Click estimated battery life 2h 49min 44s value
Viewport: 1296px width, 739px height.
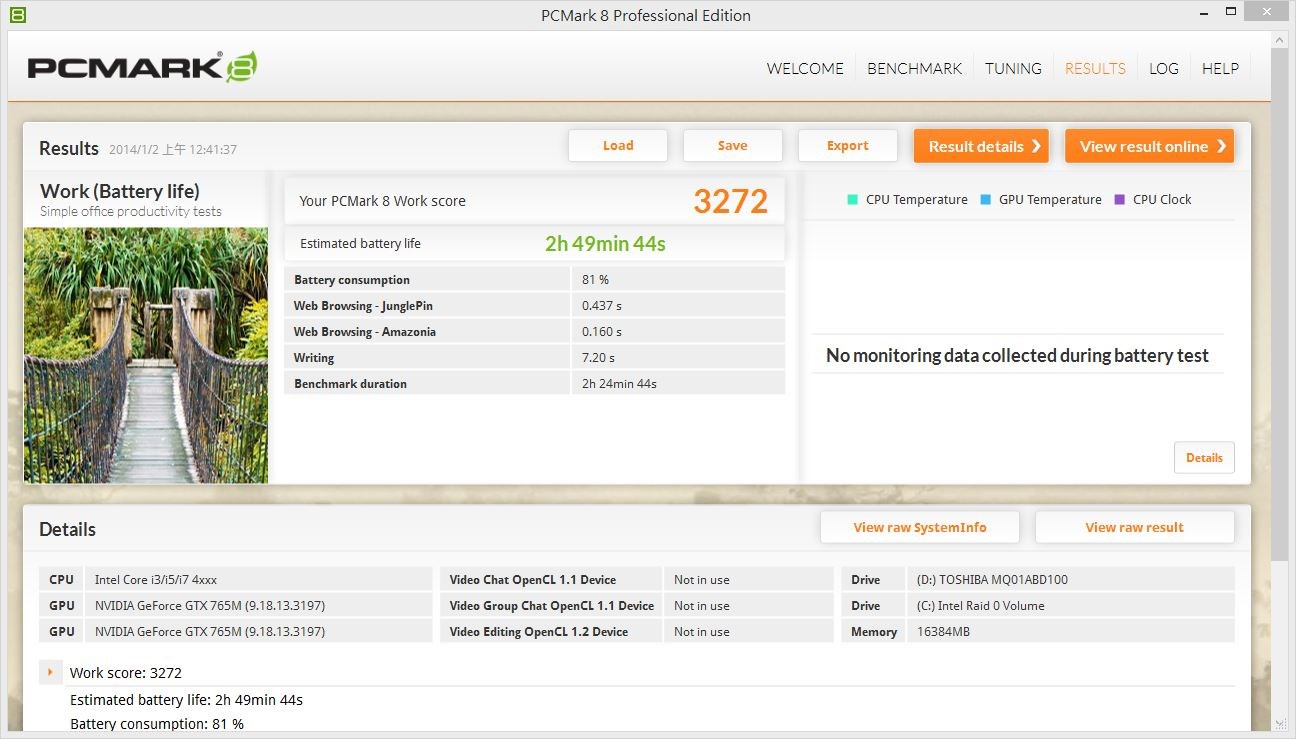[x=605, y=243]
